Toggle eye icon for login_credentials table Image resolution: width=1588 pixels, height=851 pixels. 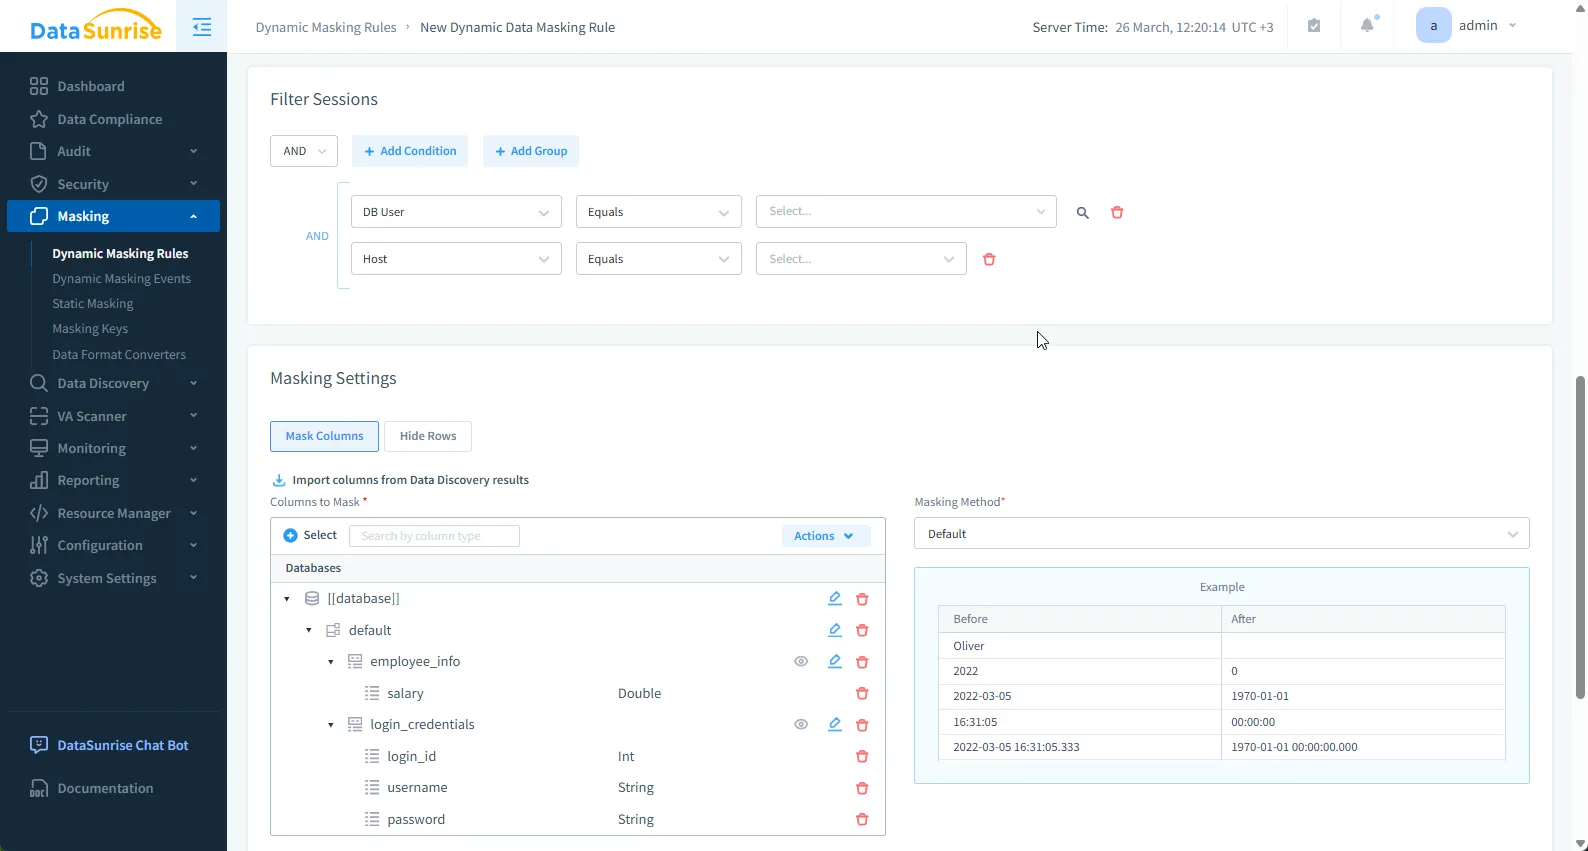(801, 725)
